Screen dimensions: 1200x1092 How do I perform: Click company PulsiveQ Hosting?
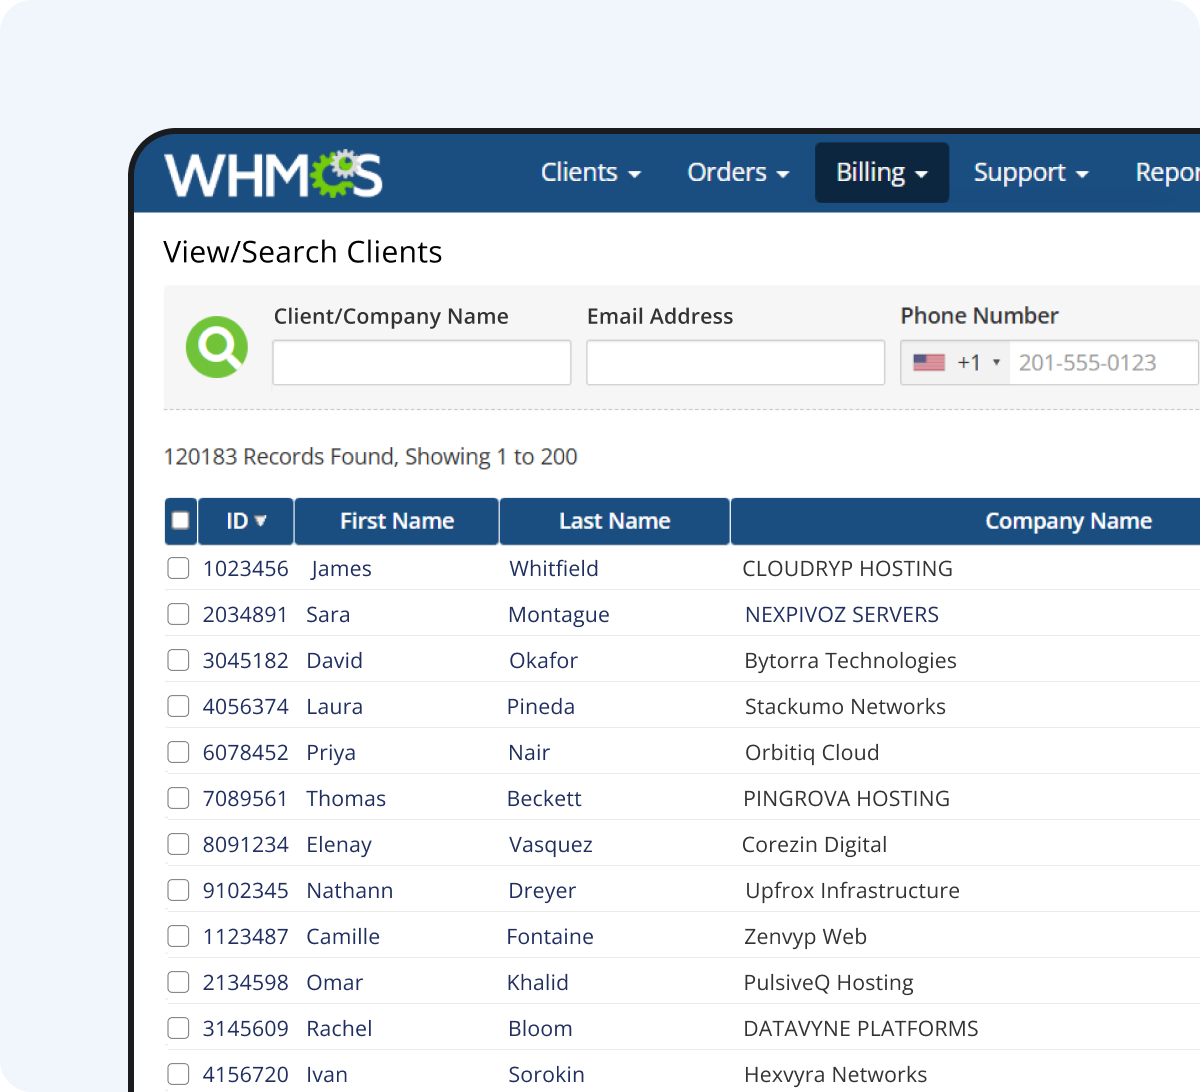pos(828,982)
